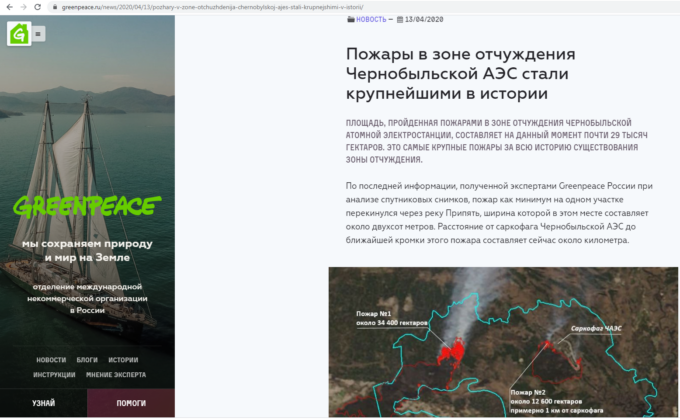The height and width of the screenshot is (420, 680).
Task: Click the green Greenpeace home logo icon
Action: [x=19, y=34]
